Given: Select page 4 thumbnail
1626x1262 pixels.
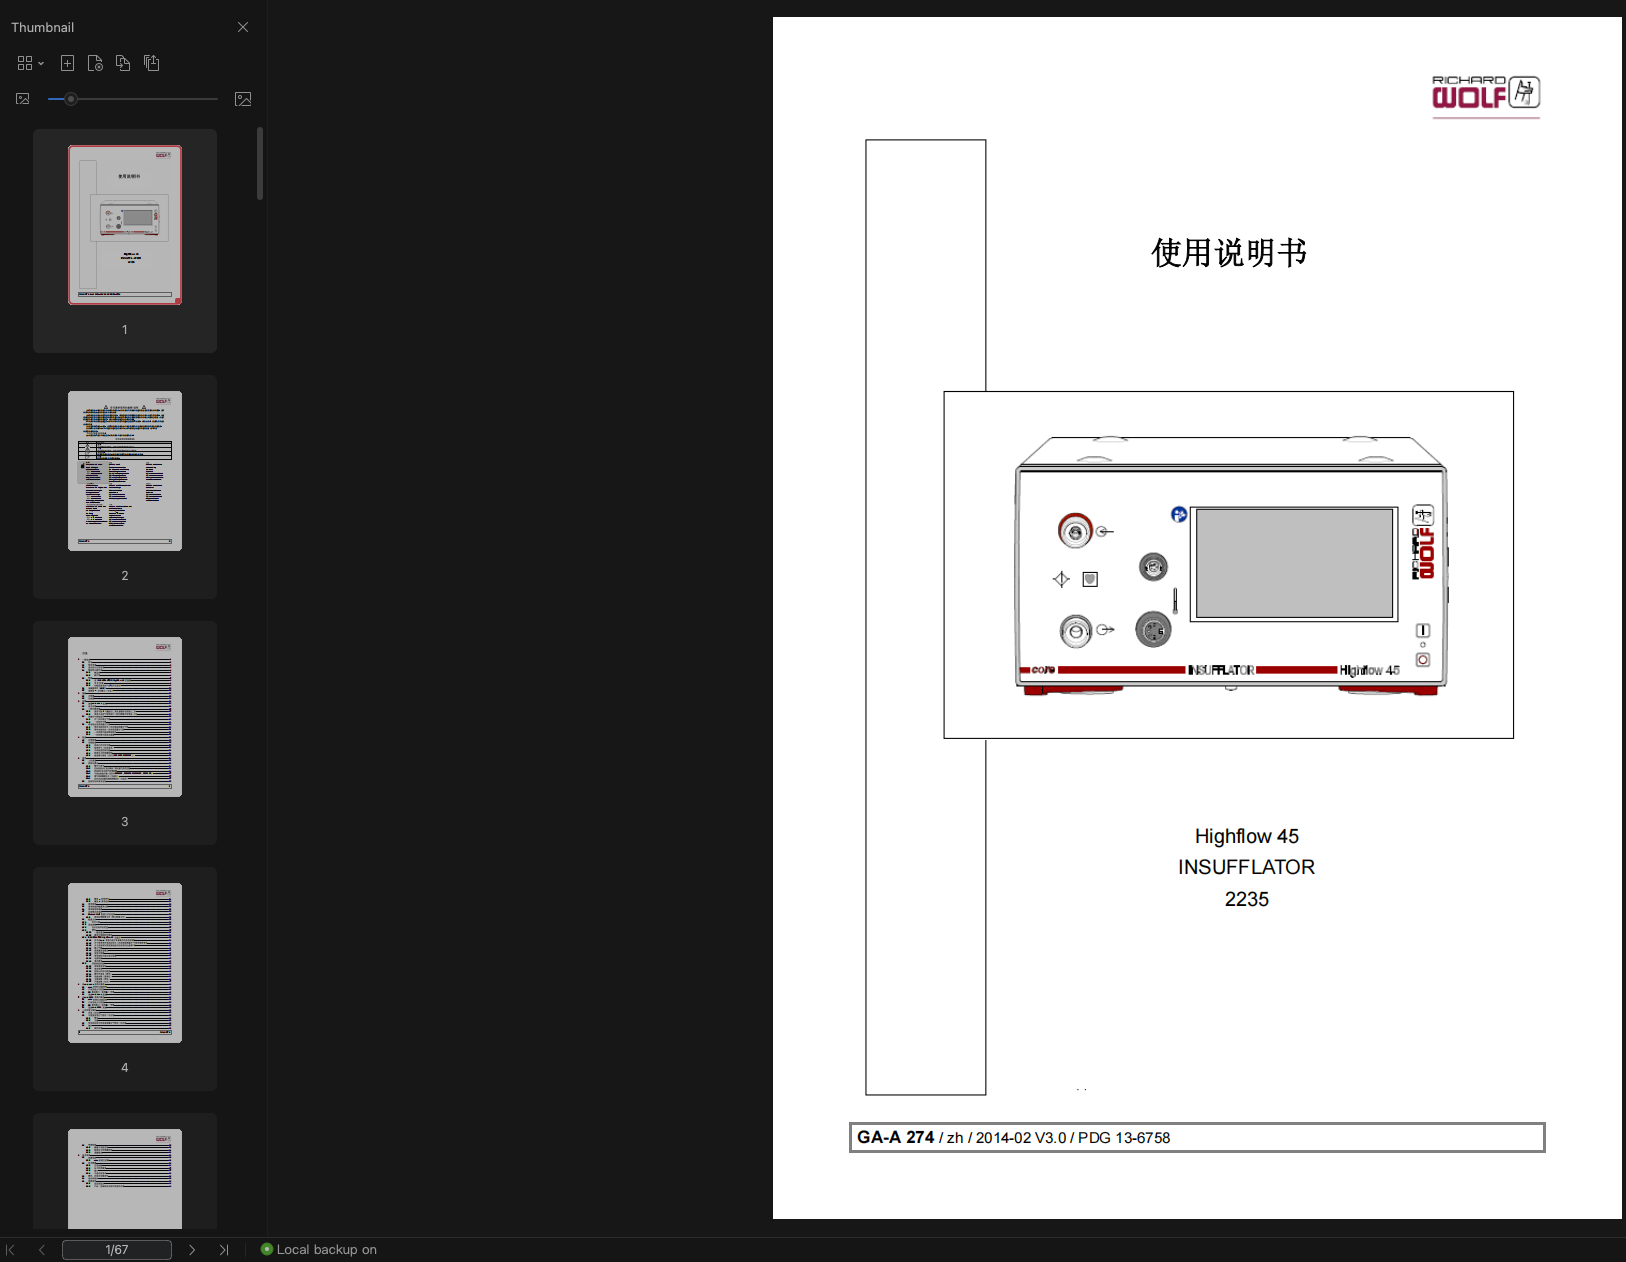Looking at the screenshot, I should (125, 963).
